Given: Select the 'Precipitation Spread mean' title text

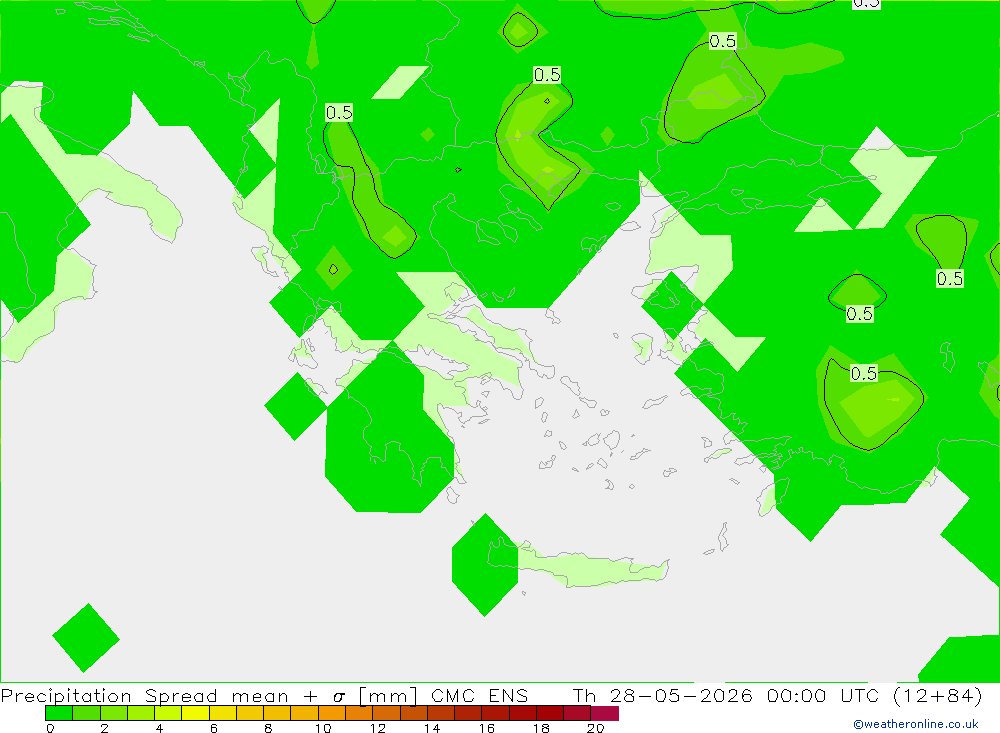Looking at the screenshot, I should coord(144,695).
